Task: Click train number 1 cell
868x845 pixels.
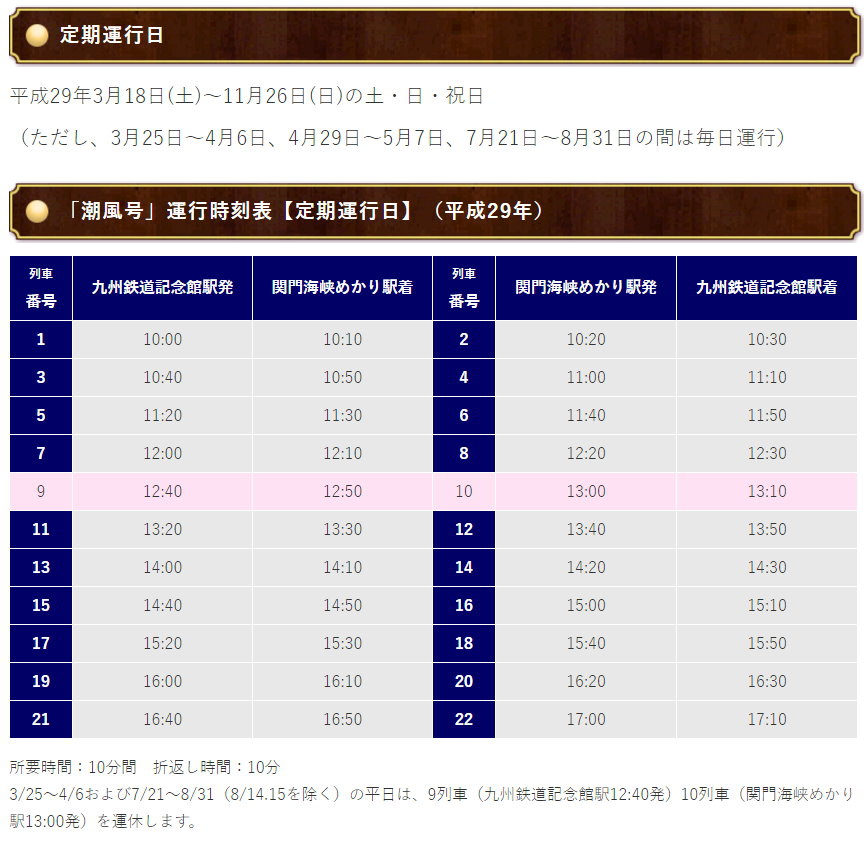Action: [41, 339]
